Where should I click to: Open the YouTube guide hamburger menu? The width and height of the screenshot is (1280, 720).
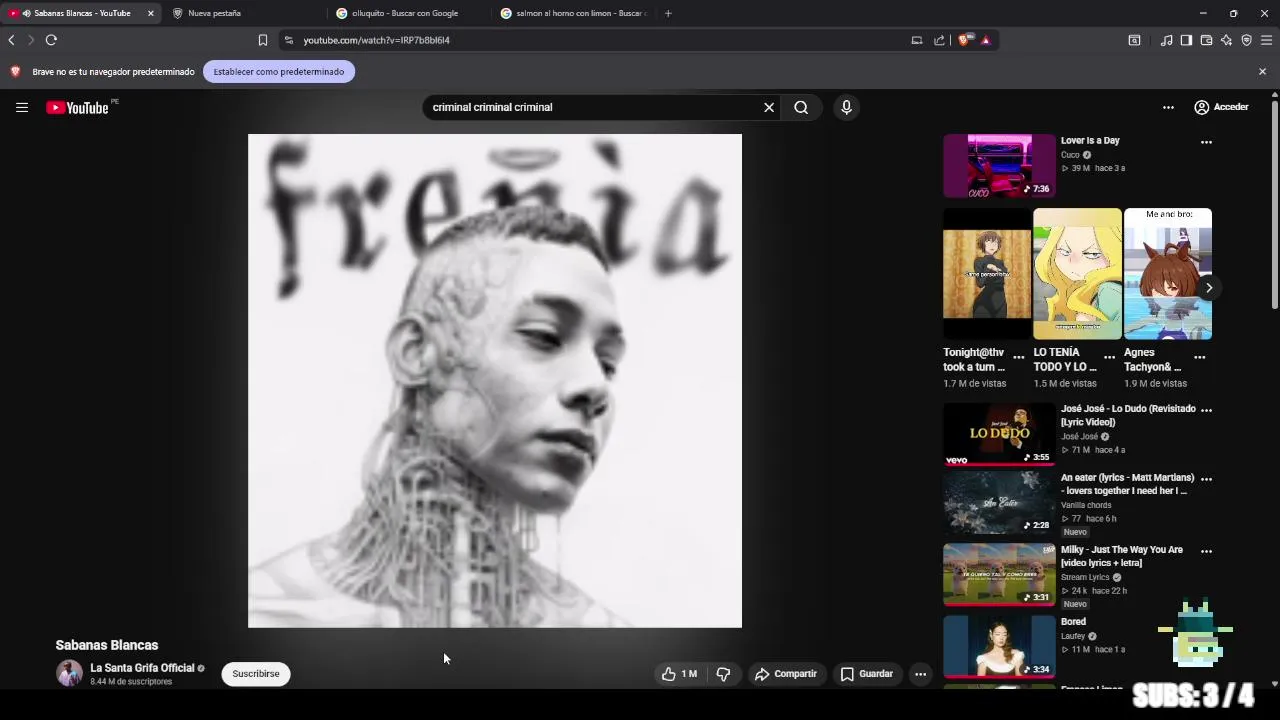point(21,107)
